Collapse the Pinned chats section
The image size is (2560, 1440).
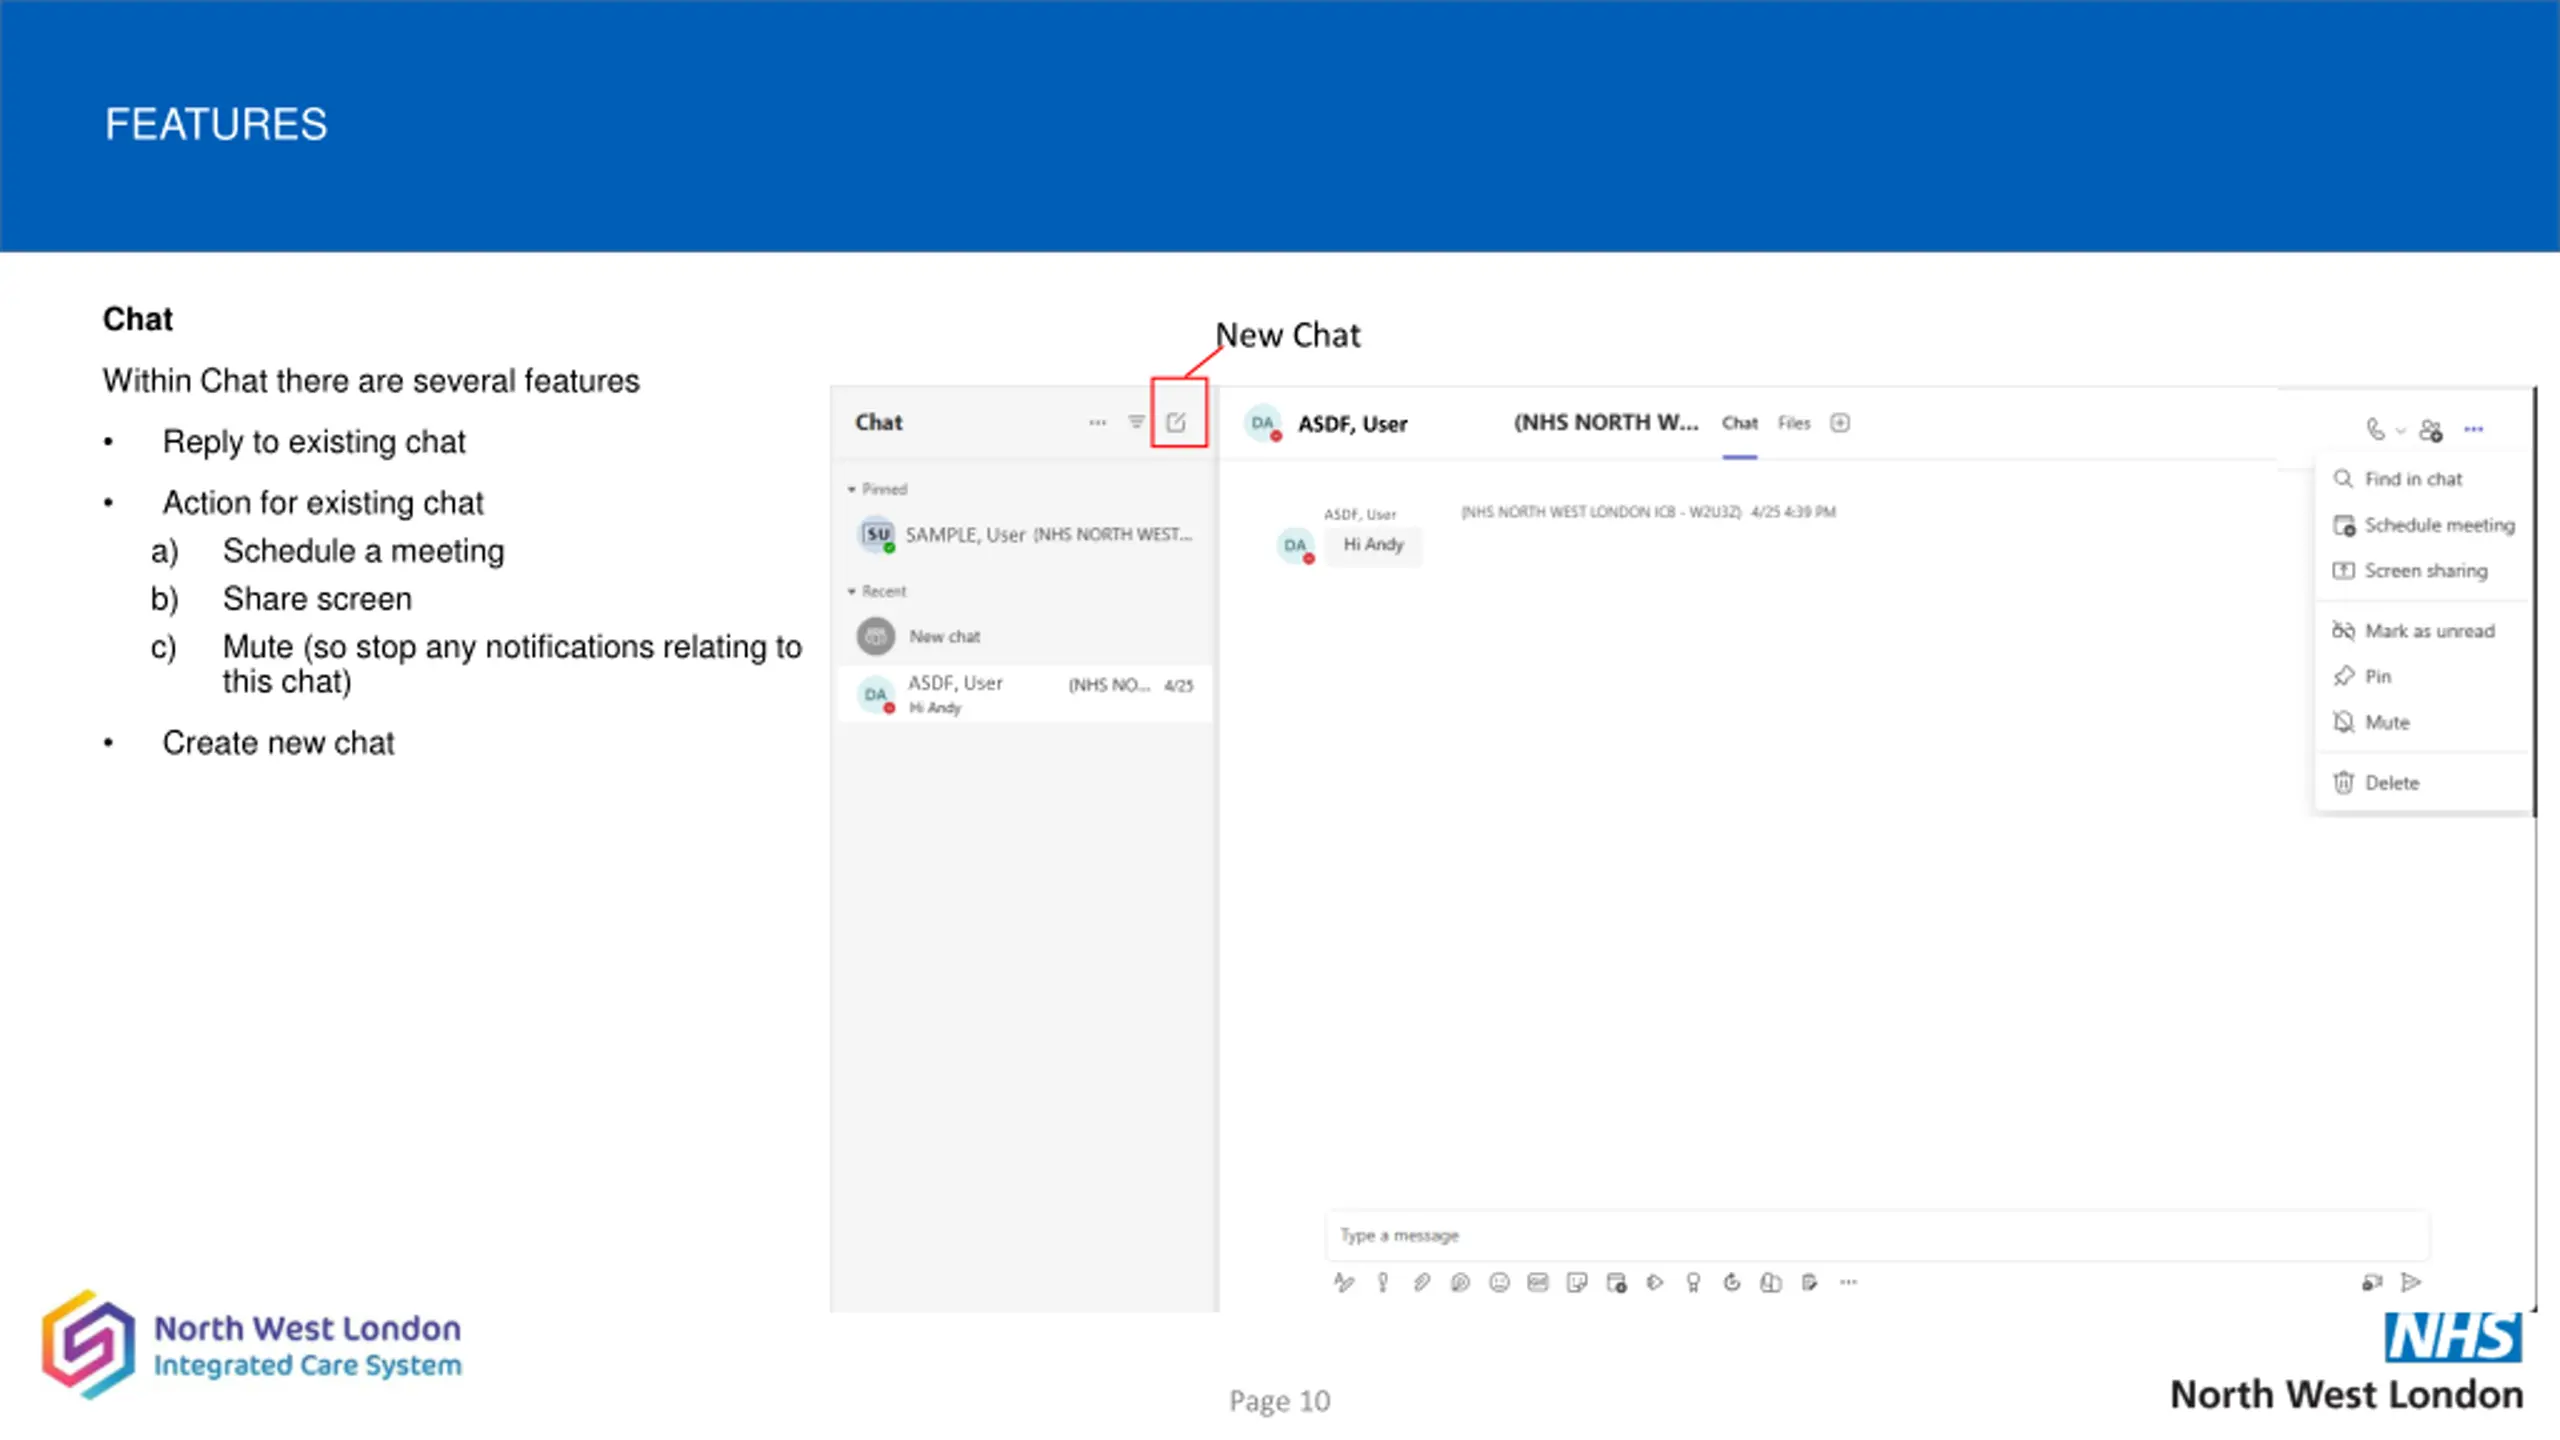click(x=852, y=489)
